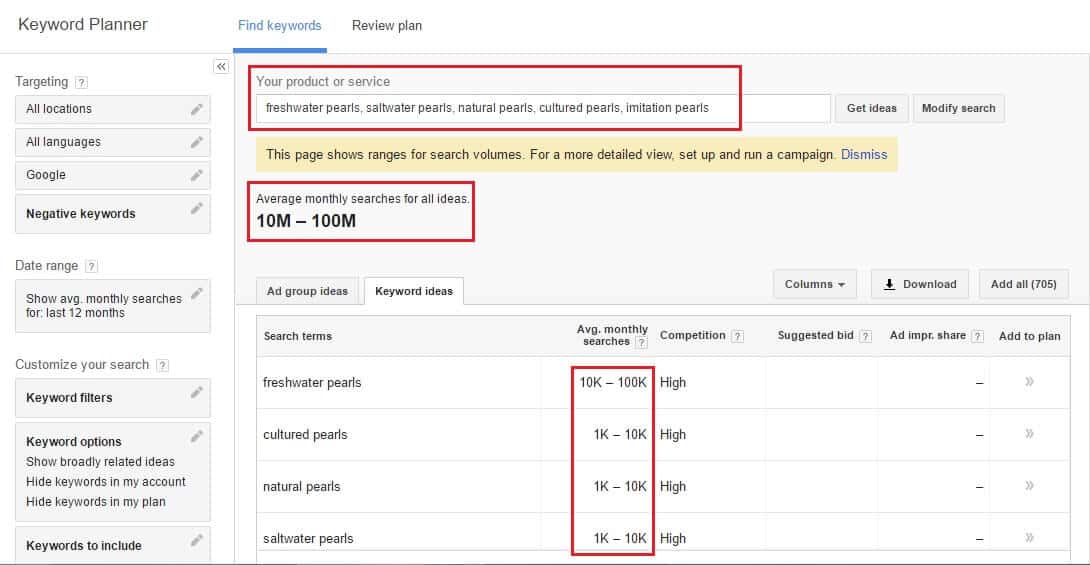Click help icon next to Competition column
This screenshot has width=1090, height=565.
[737, 336]
